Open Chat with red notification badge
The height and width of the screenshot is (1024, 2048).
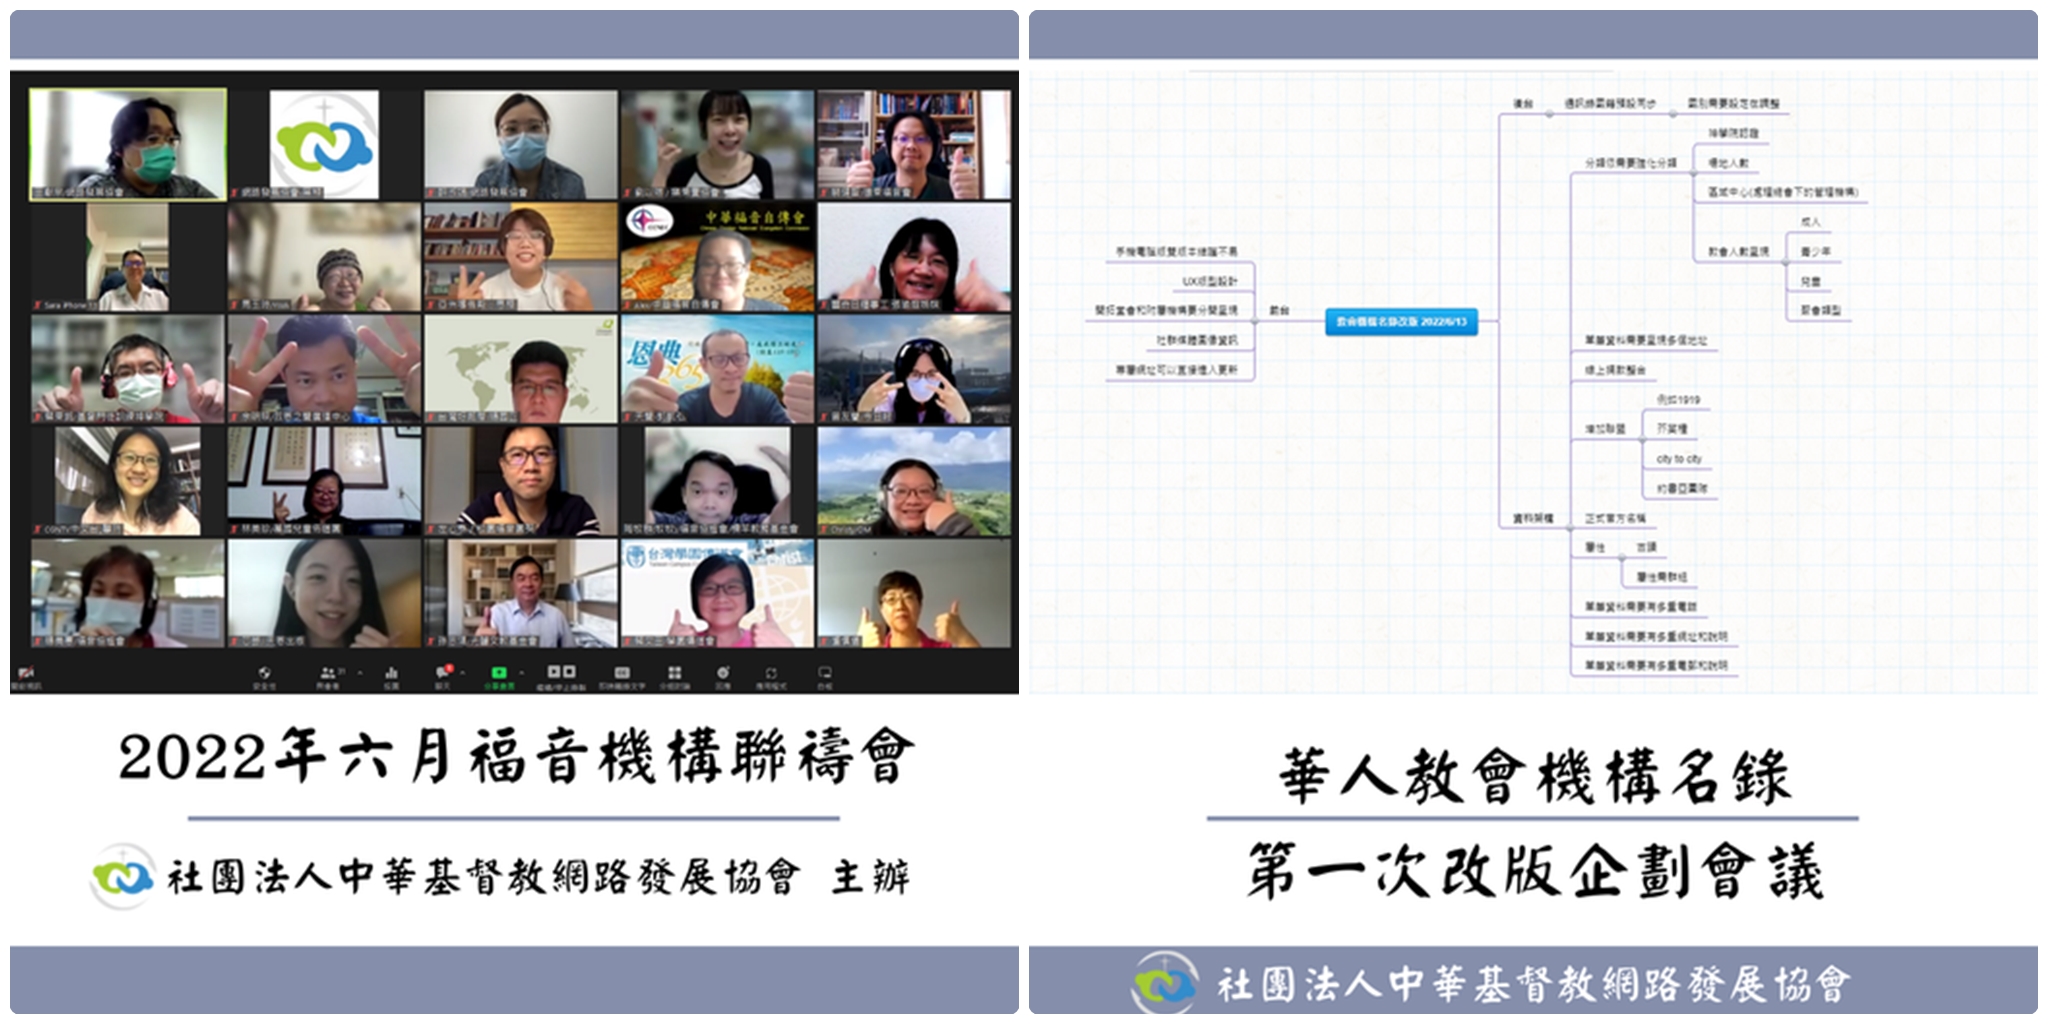[442, 672]
